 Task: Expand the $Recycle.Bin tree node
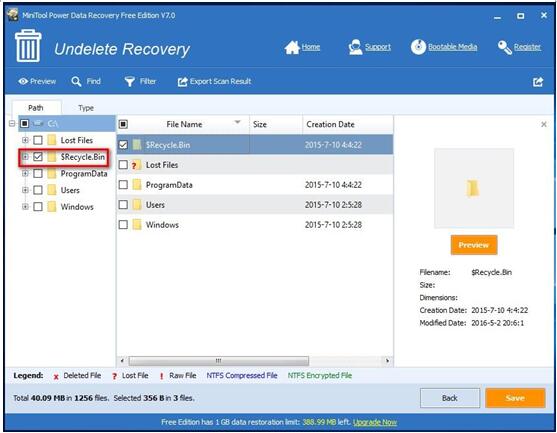tap(25, 157)
